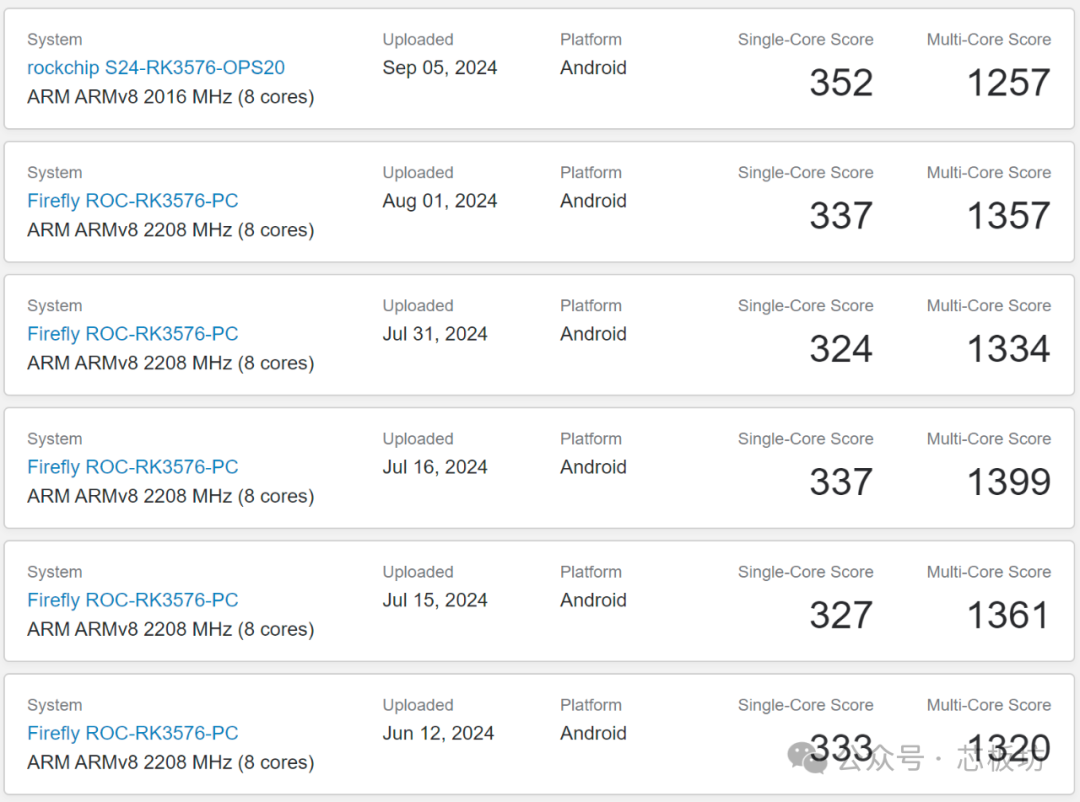Viewport: 1080px width, 802px height.
Task: Click the single-core score 327
Action: point(841,615)
